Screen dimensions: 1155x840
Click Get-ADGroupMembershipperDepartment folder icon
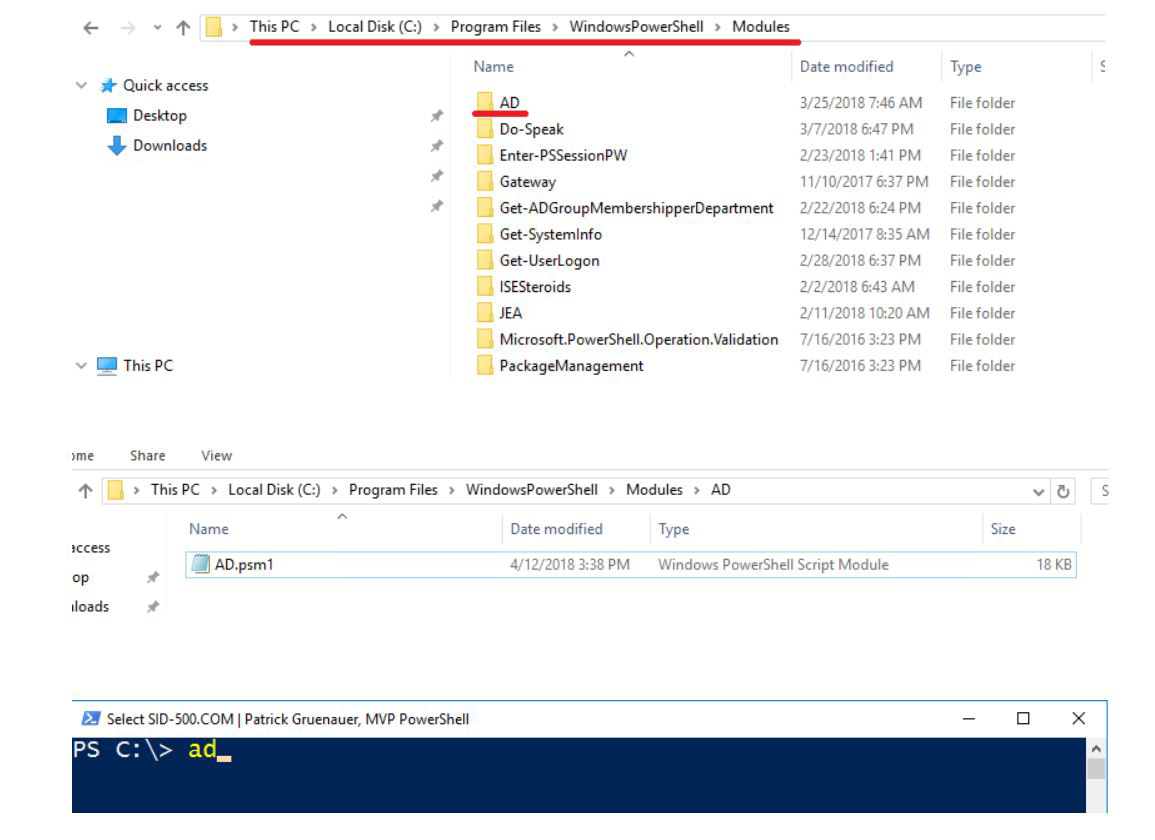[x=484, y=208]
